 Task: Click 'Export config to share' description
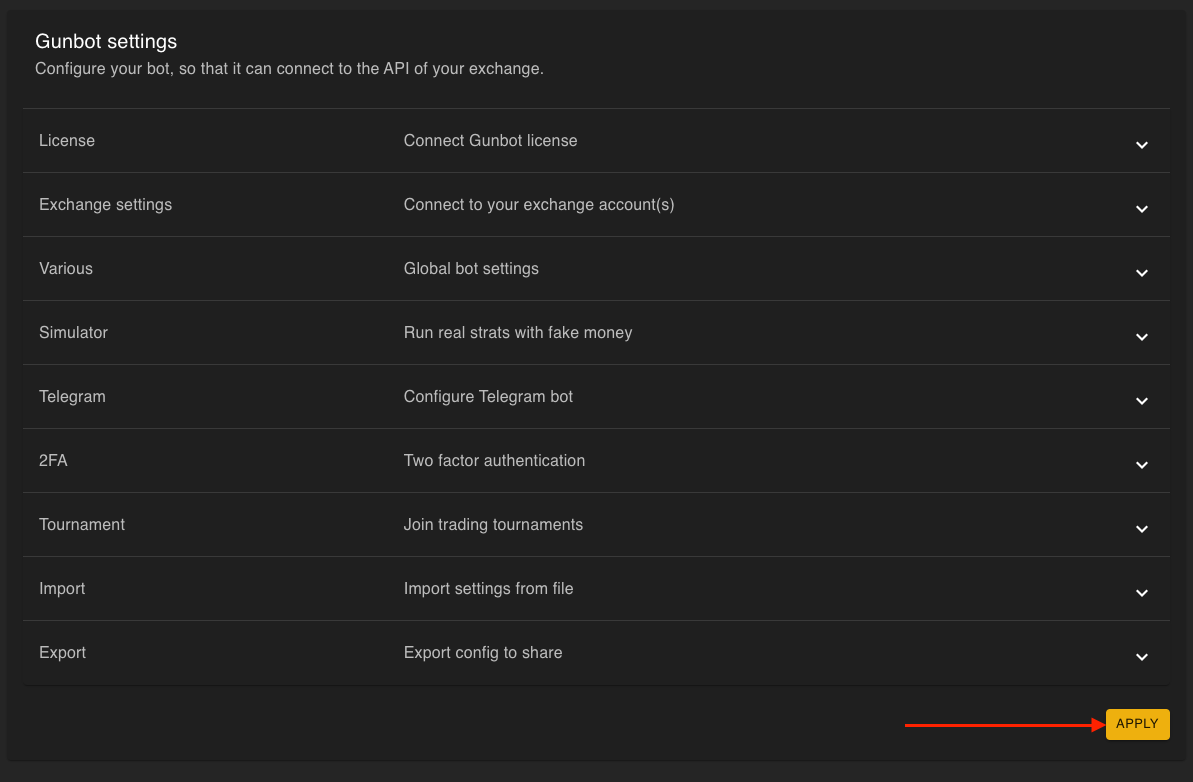[482, 652]
